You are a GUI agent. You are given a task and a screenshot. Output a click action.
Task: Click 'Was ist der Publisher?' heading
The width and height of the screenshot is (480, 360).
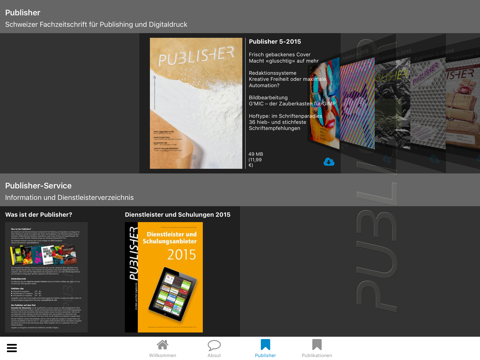(x=38, y=215)
